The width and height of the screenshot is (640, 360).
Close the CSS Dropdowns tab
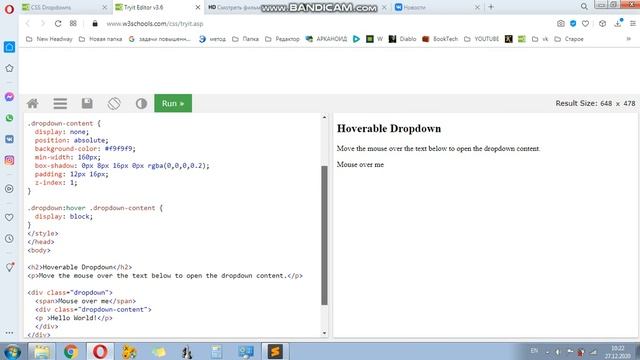104,7
